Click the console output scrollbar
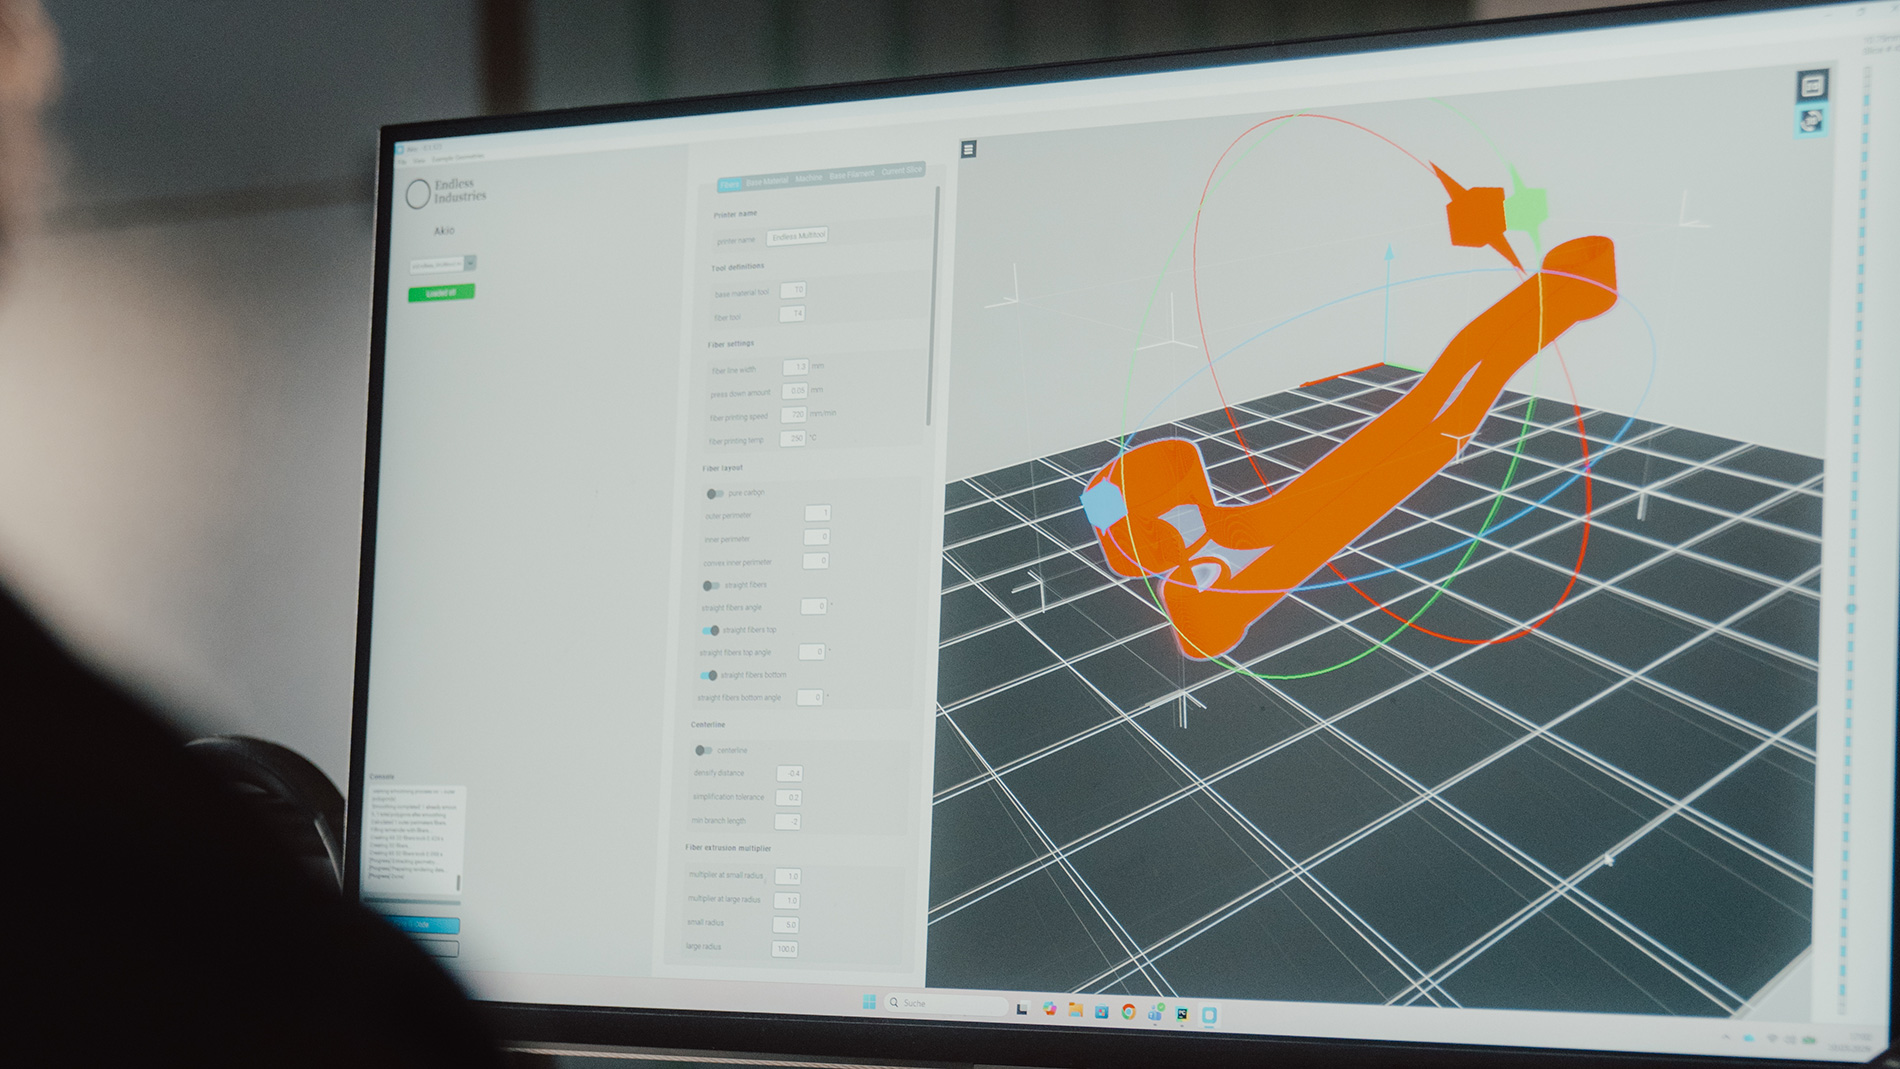This screenshot has height=1069, width=1900. click(x=458, y=882)
